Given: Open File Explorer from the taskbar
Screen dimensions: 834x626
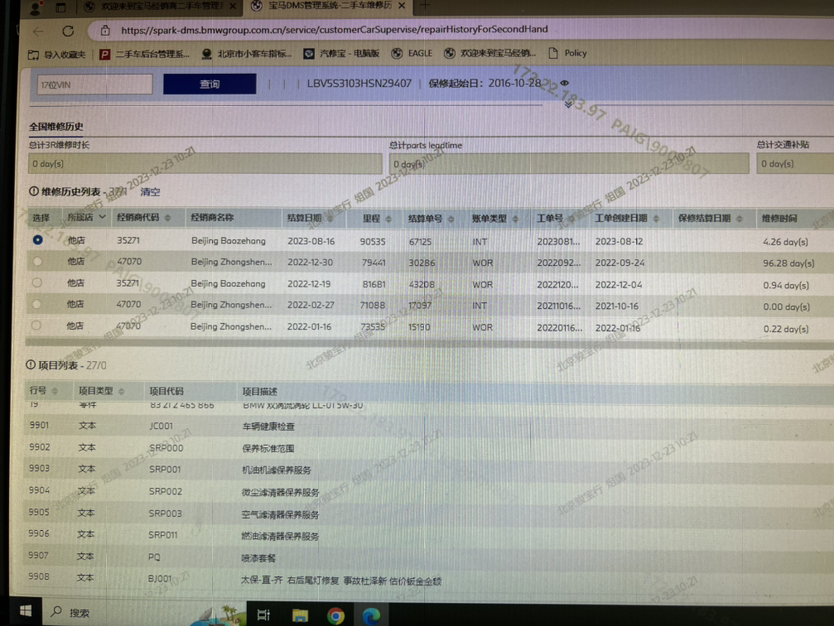Looking at the screenshot, I should 300,615.
